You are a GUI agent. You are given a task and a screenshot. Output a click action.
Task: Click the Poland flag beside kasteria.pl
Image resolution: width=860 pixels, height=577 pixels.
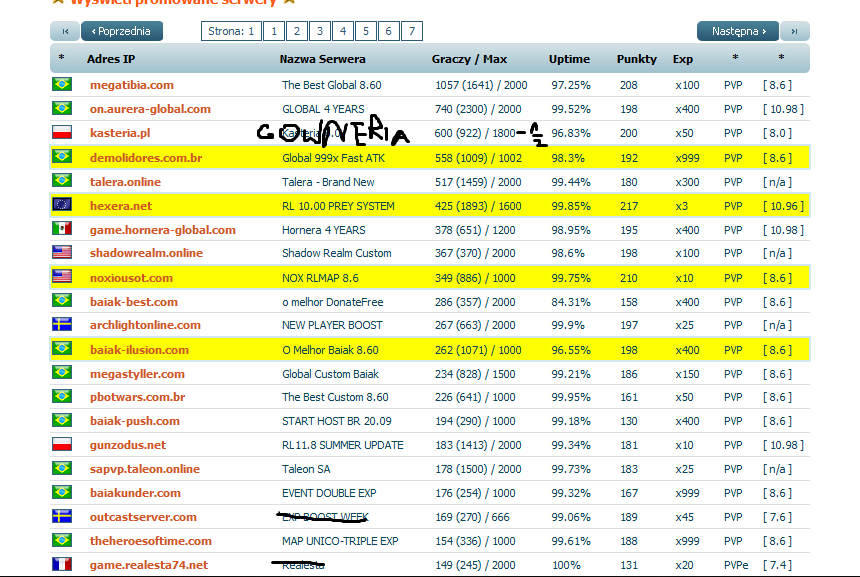[x=61, y=133]
